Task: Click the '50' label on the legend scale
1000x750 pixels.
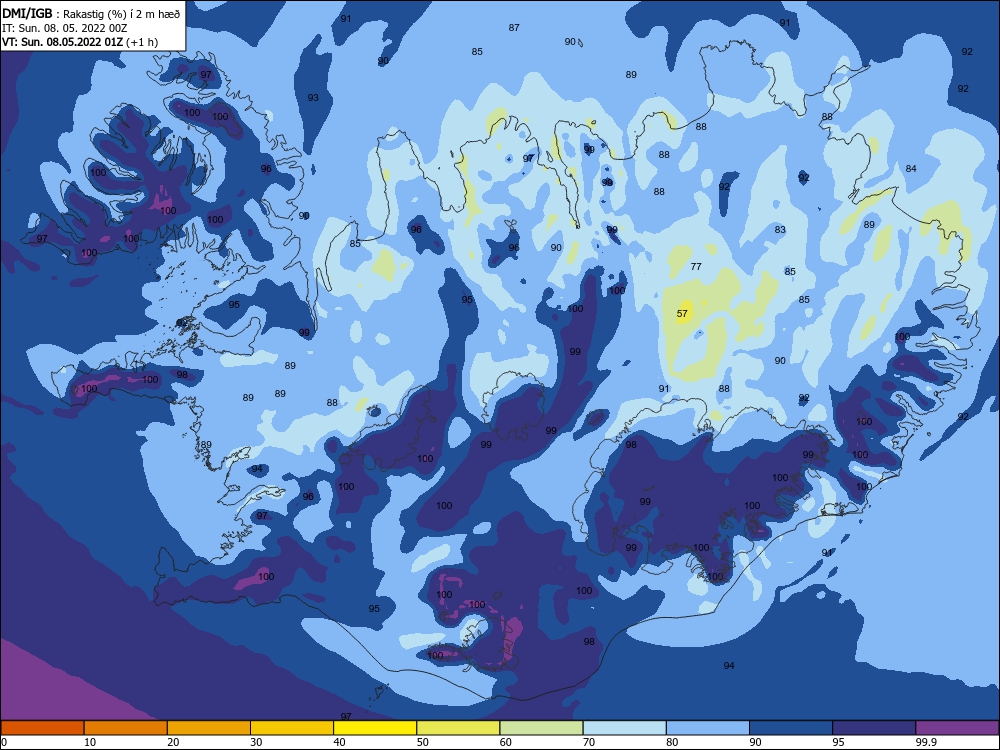Action: point(422,742)
